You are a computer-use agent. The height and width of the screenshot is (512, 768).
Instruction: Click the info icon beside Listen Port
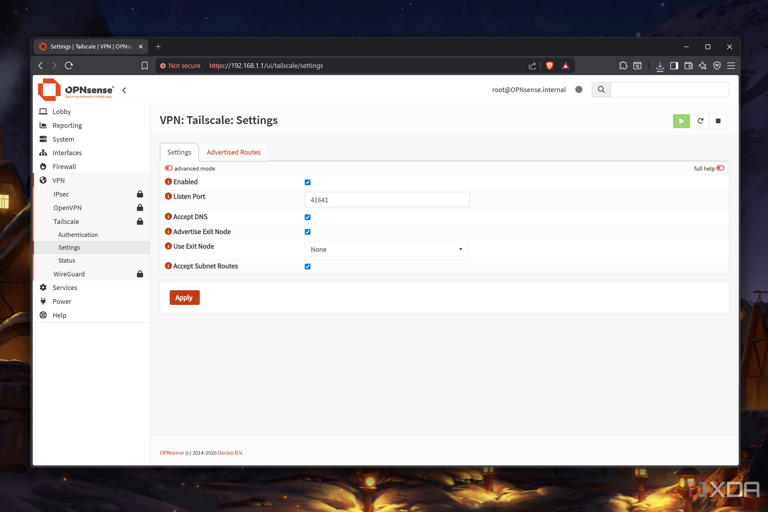pyautogui.click(x=168, y=197)
